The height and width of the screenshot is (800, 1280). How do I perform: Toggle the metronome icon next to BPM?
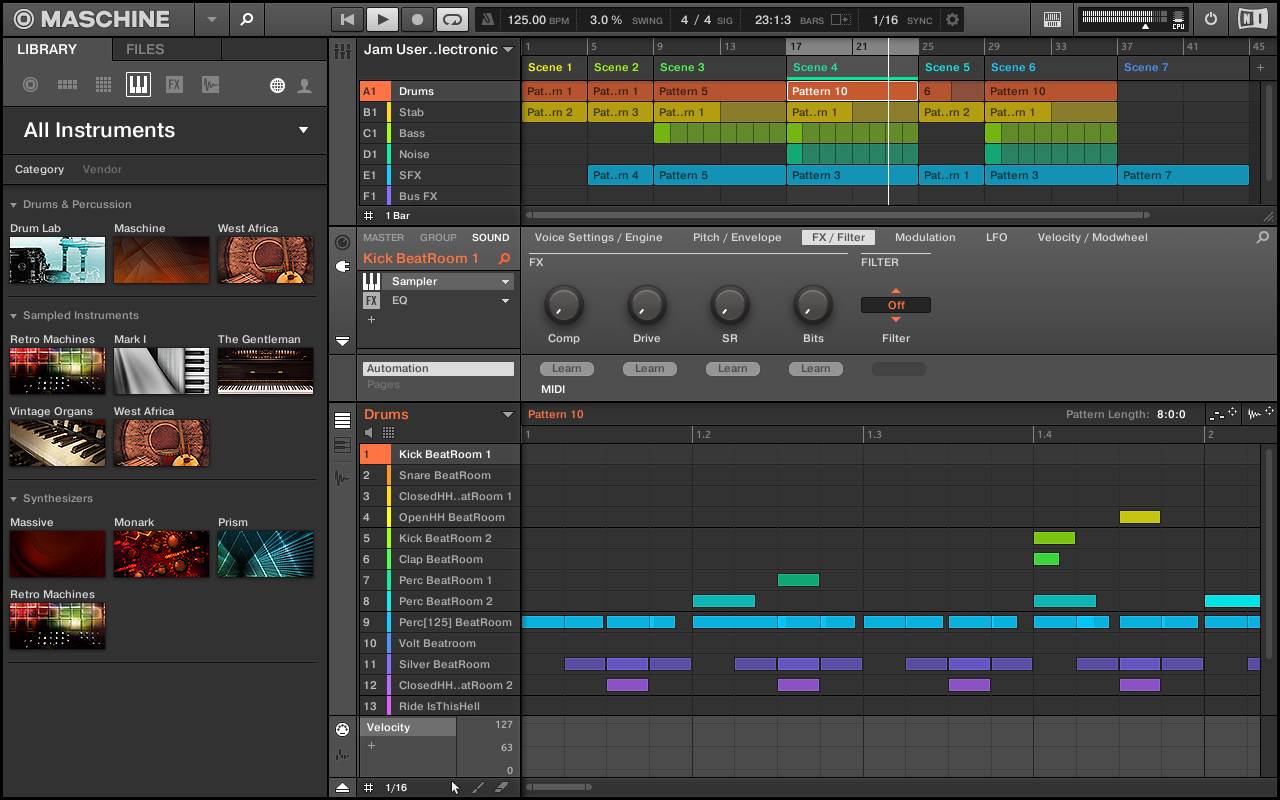[x=488, y=19]
